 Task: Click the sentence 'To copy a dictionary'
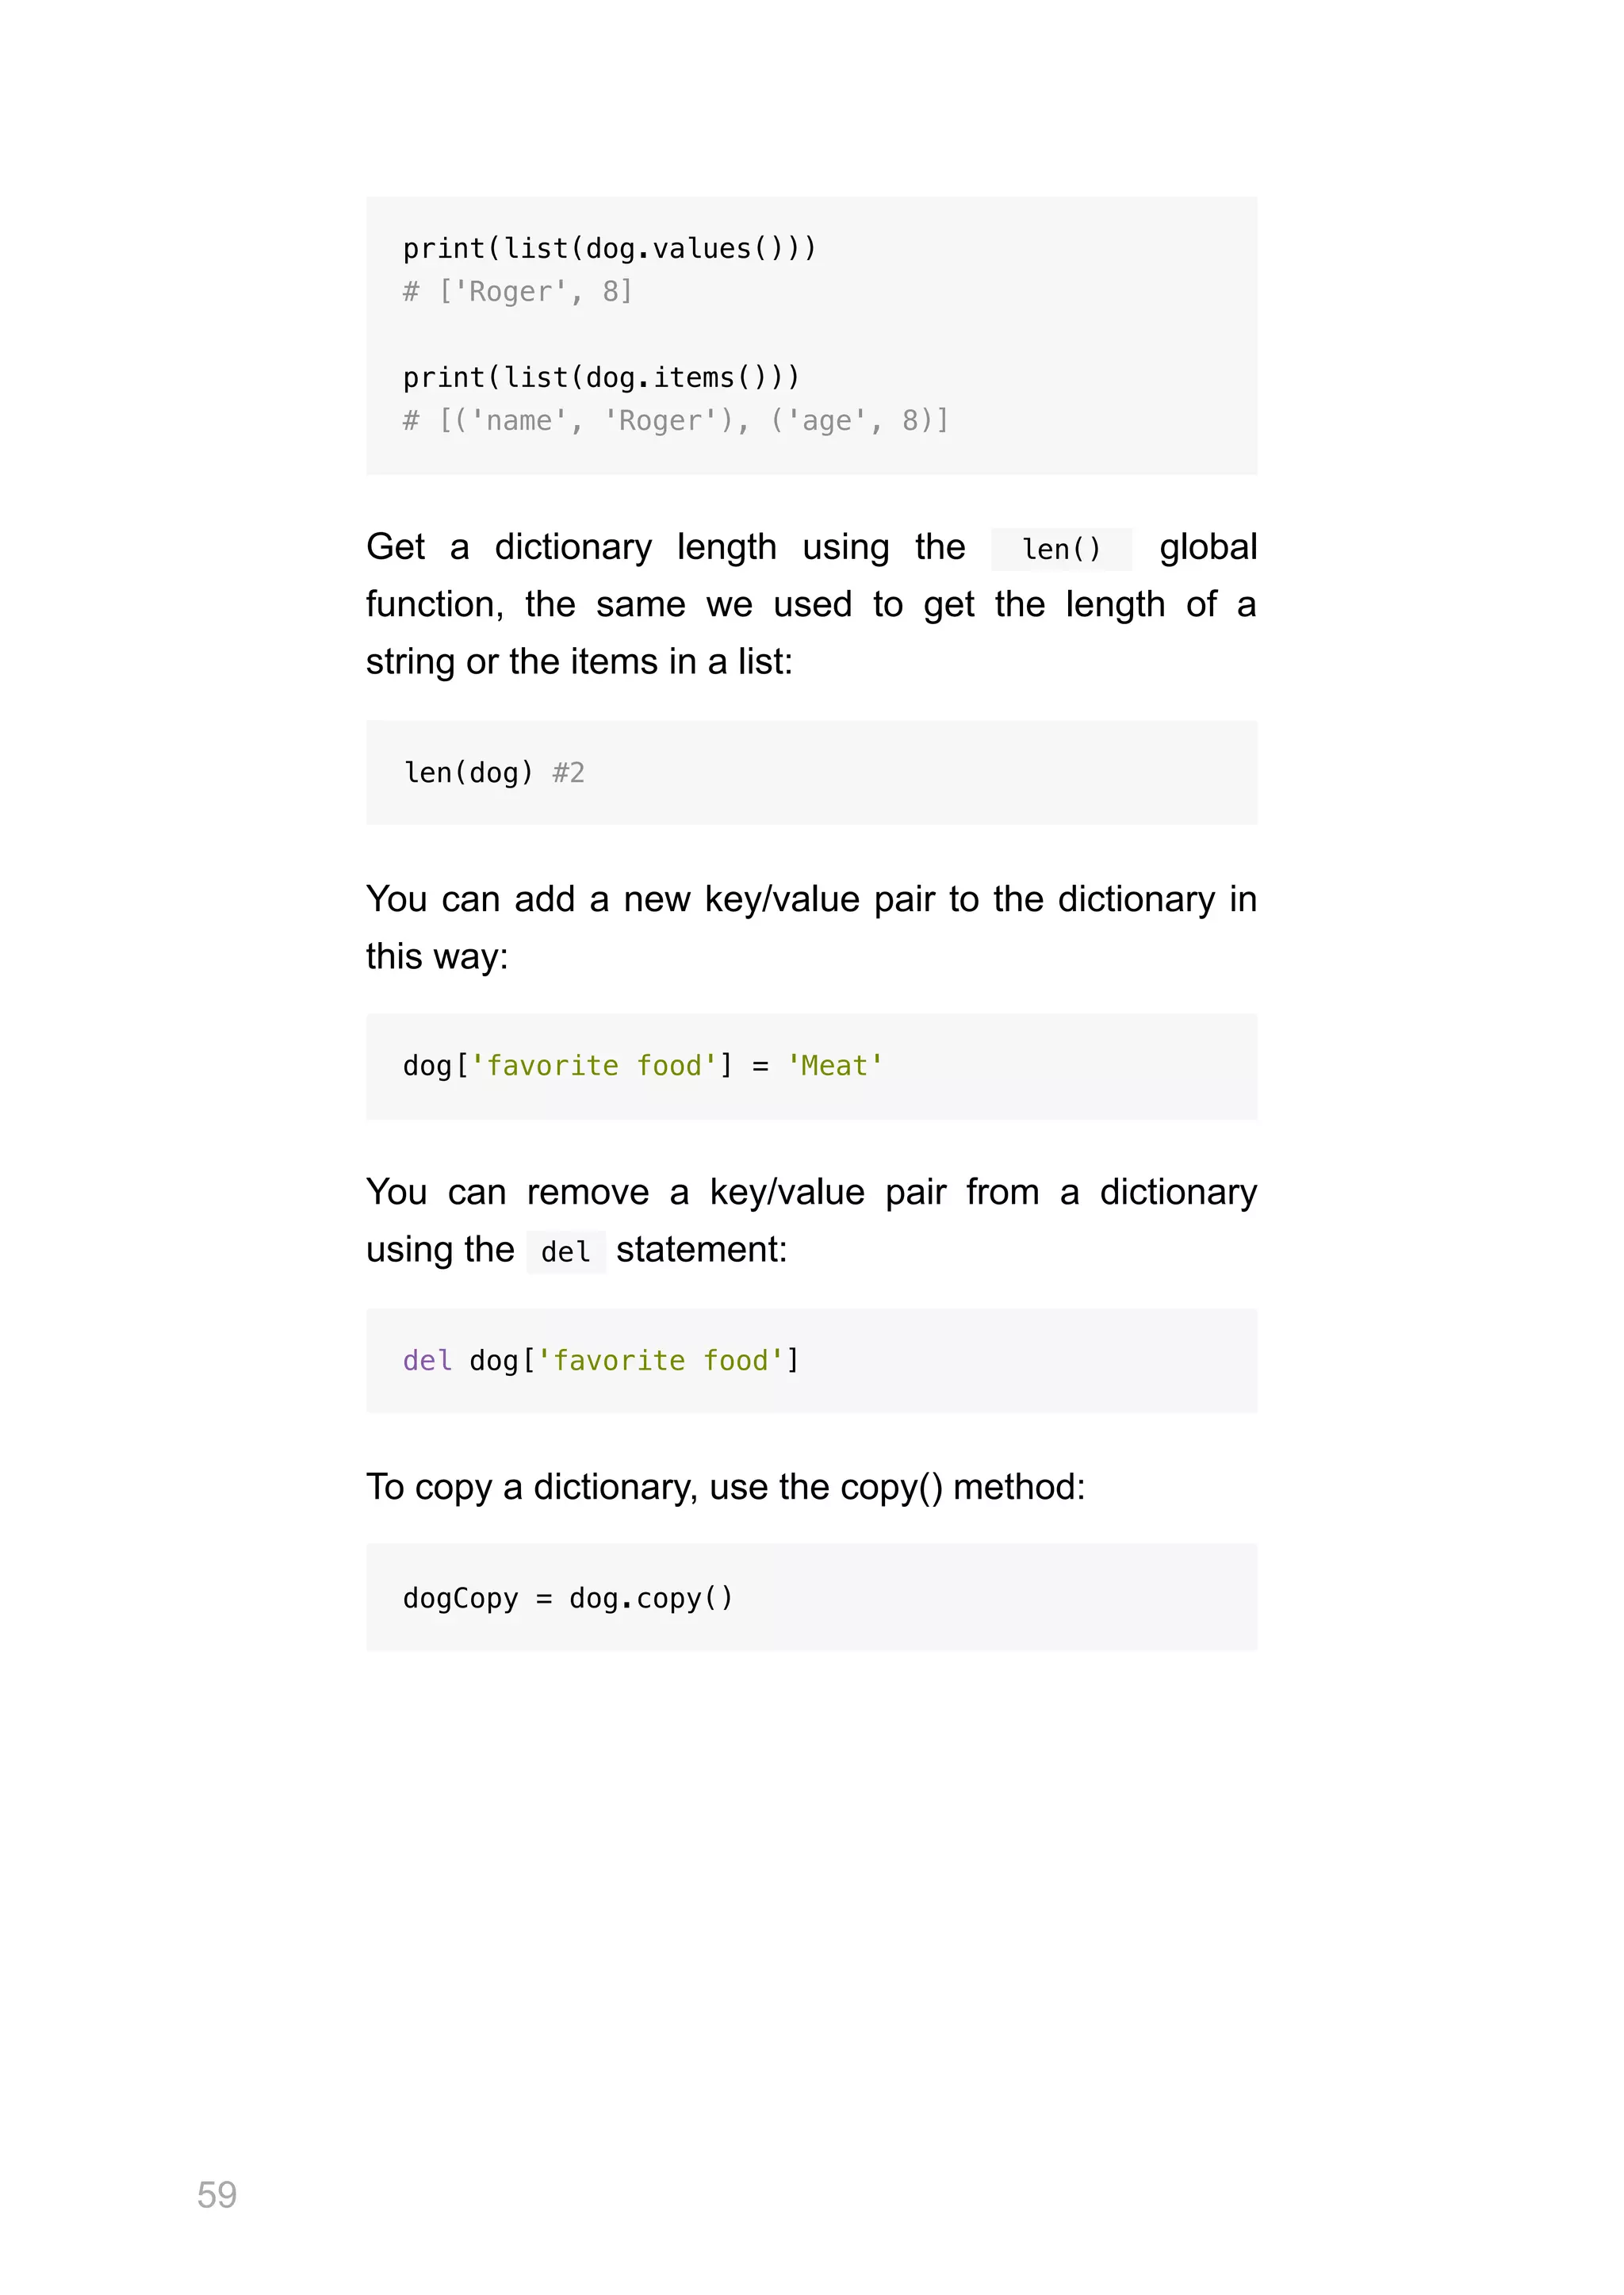(725, 1487)
